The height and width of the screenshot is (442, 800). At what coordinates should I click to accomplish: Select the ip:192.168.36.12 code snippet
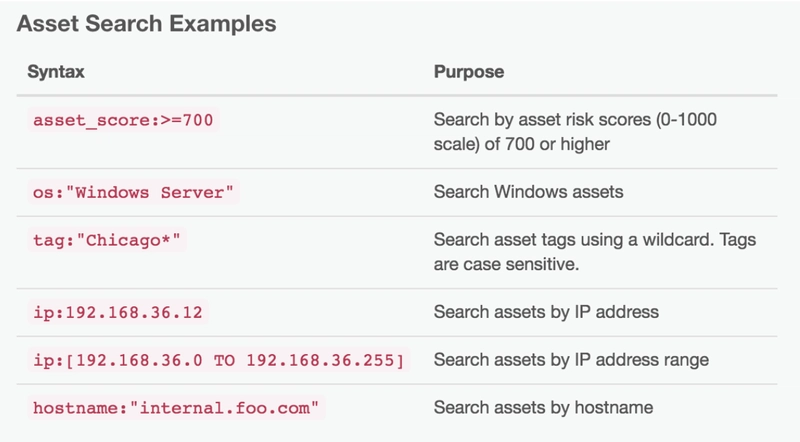point(118,312)
